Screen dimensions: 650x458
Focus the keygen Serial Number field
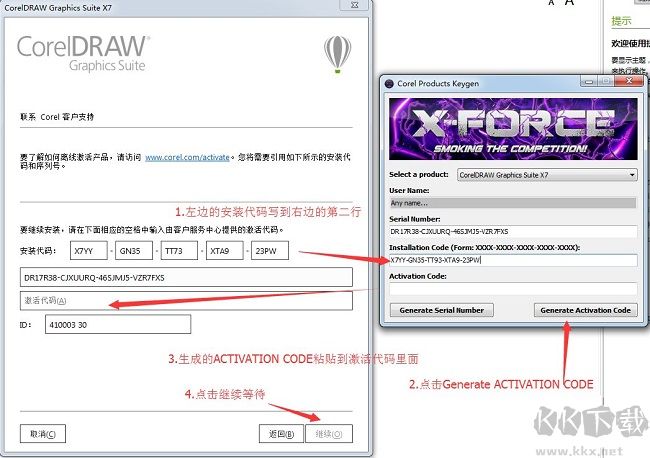point(513,231)
